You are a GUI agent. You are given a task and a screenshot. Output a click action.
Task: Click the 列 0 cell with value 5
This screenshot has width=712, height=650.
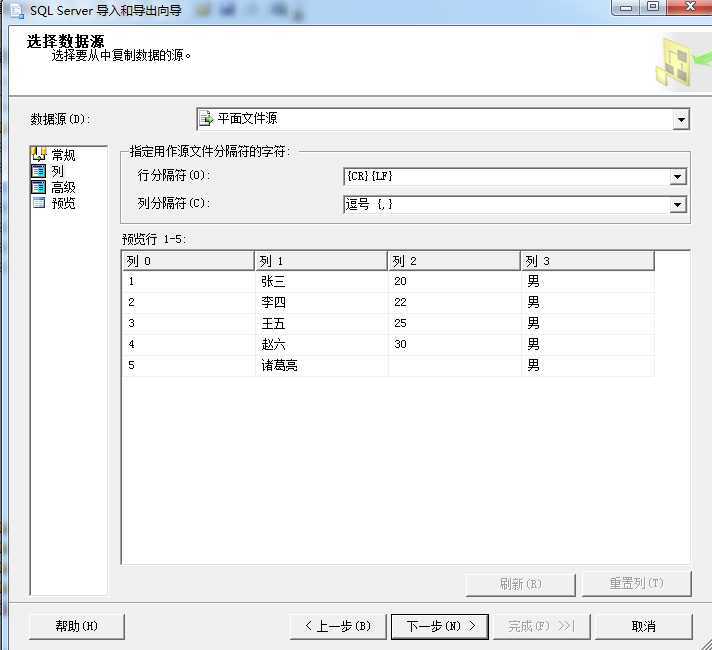[188, 365]
